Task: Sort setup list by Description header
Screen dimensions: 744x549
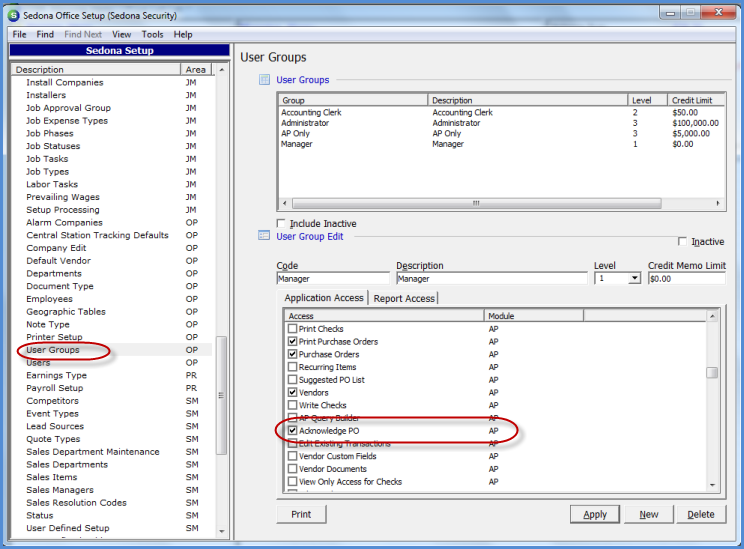Action: click(x=96, y=69)
